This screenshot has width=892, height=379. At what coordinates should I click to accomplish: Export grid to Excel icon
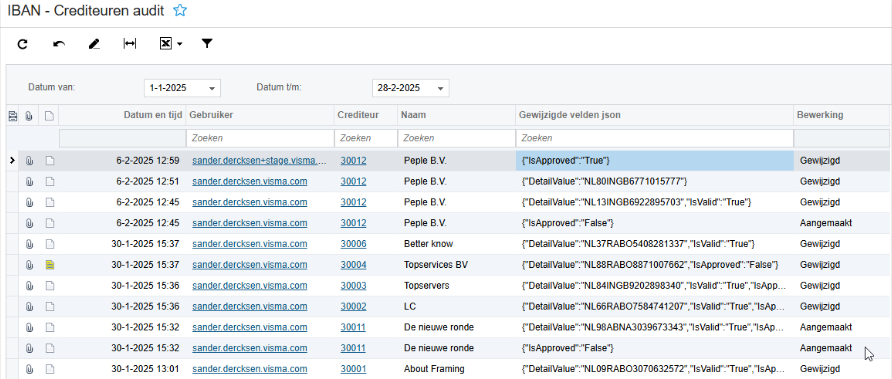click(x=166, y=44)
